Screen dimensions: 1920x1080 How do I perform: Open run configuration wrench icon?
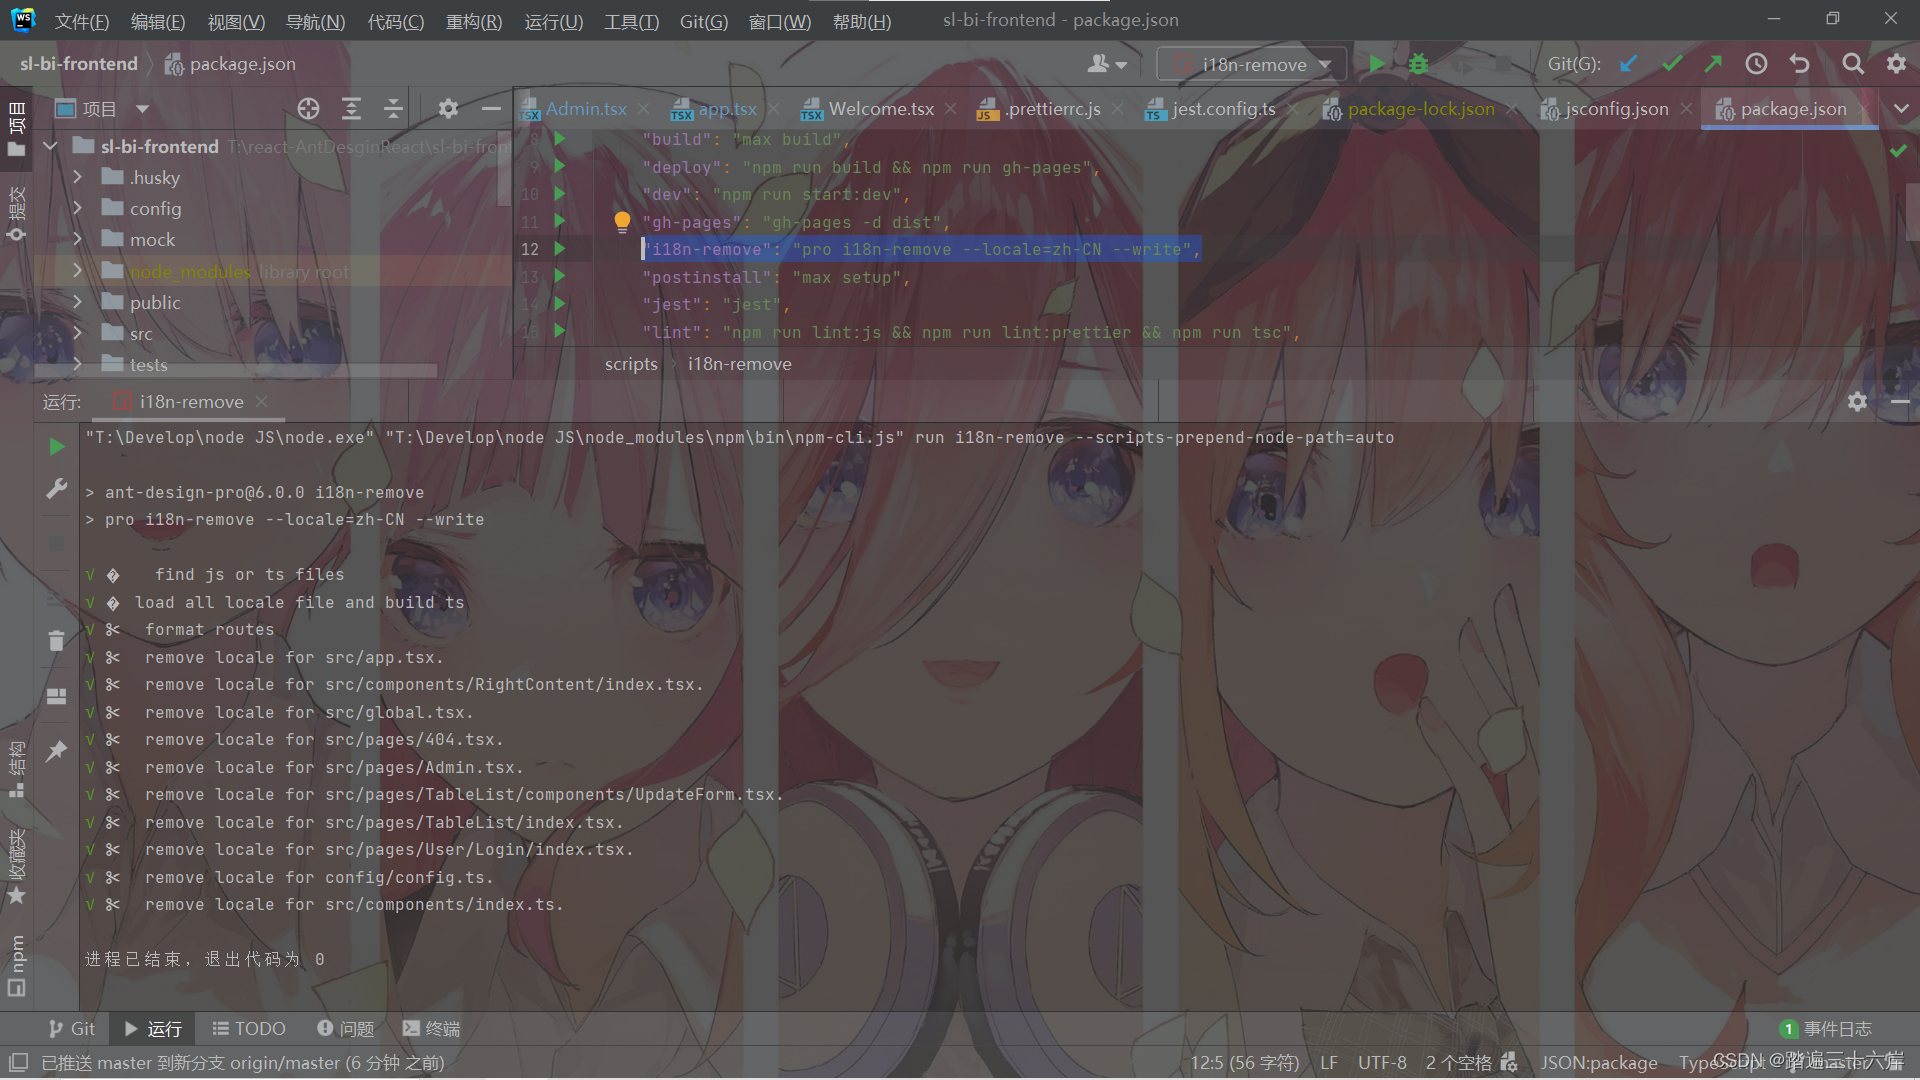click(57, 489)
